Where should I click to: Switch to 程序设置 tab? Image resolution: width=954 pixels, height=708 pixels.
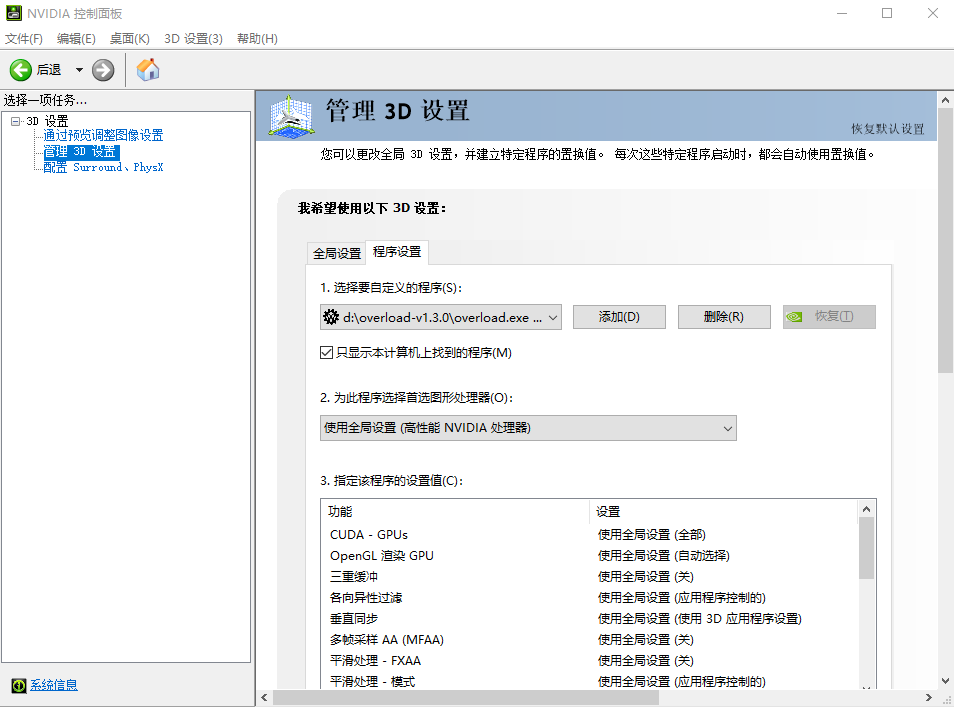[x=397, y=252]
